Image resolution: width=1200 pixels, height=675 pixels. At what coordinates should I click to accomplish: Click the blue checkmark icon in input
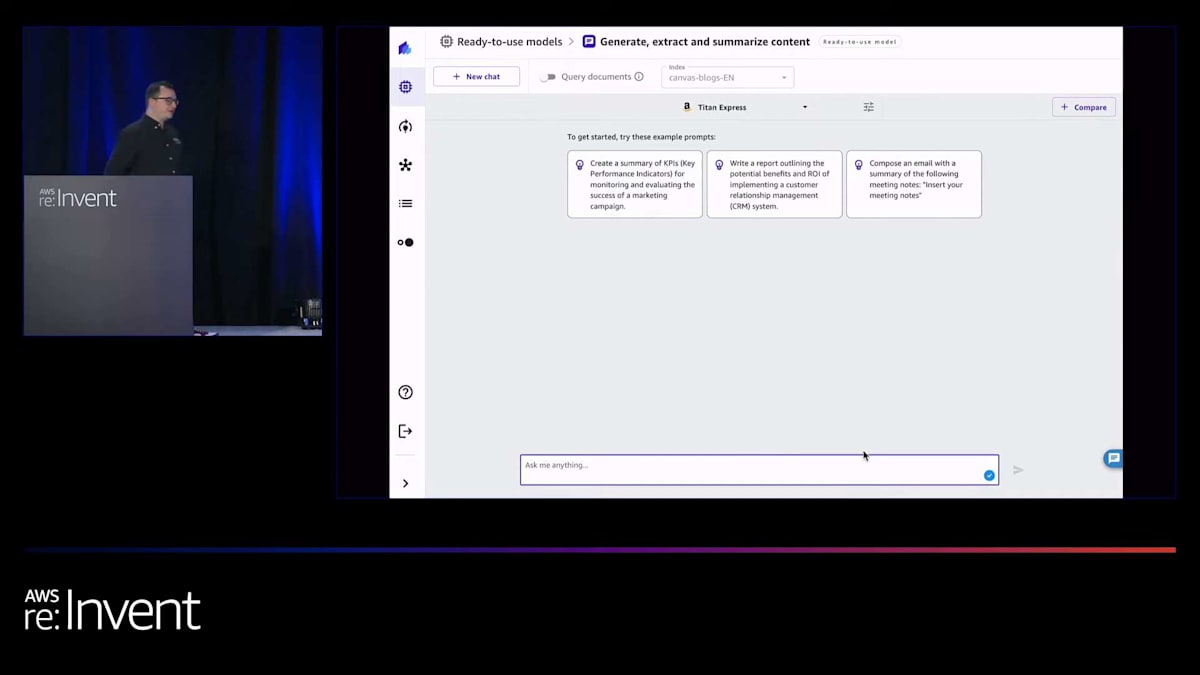point(989,476)
